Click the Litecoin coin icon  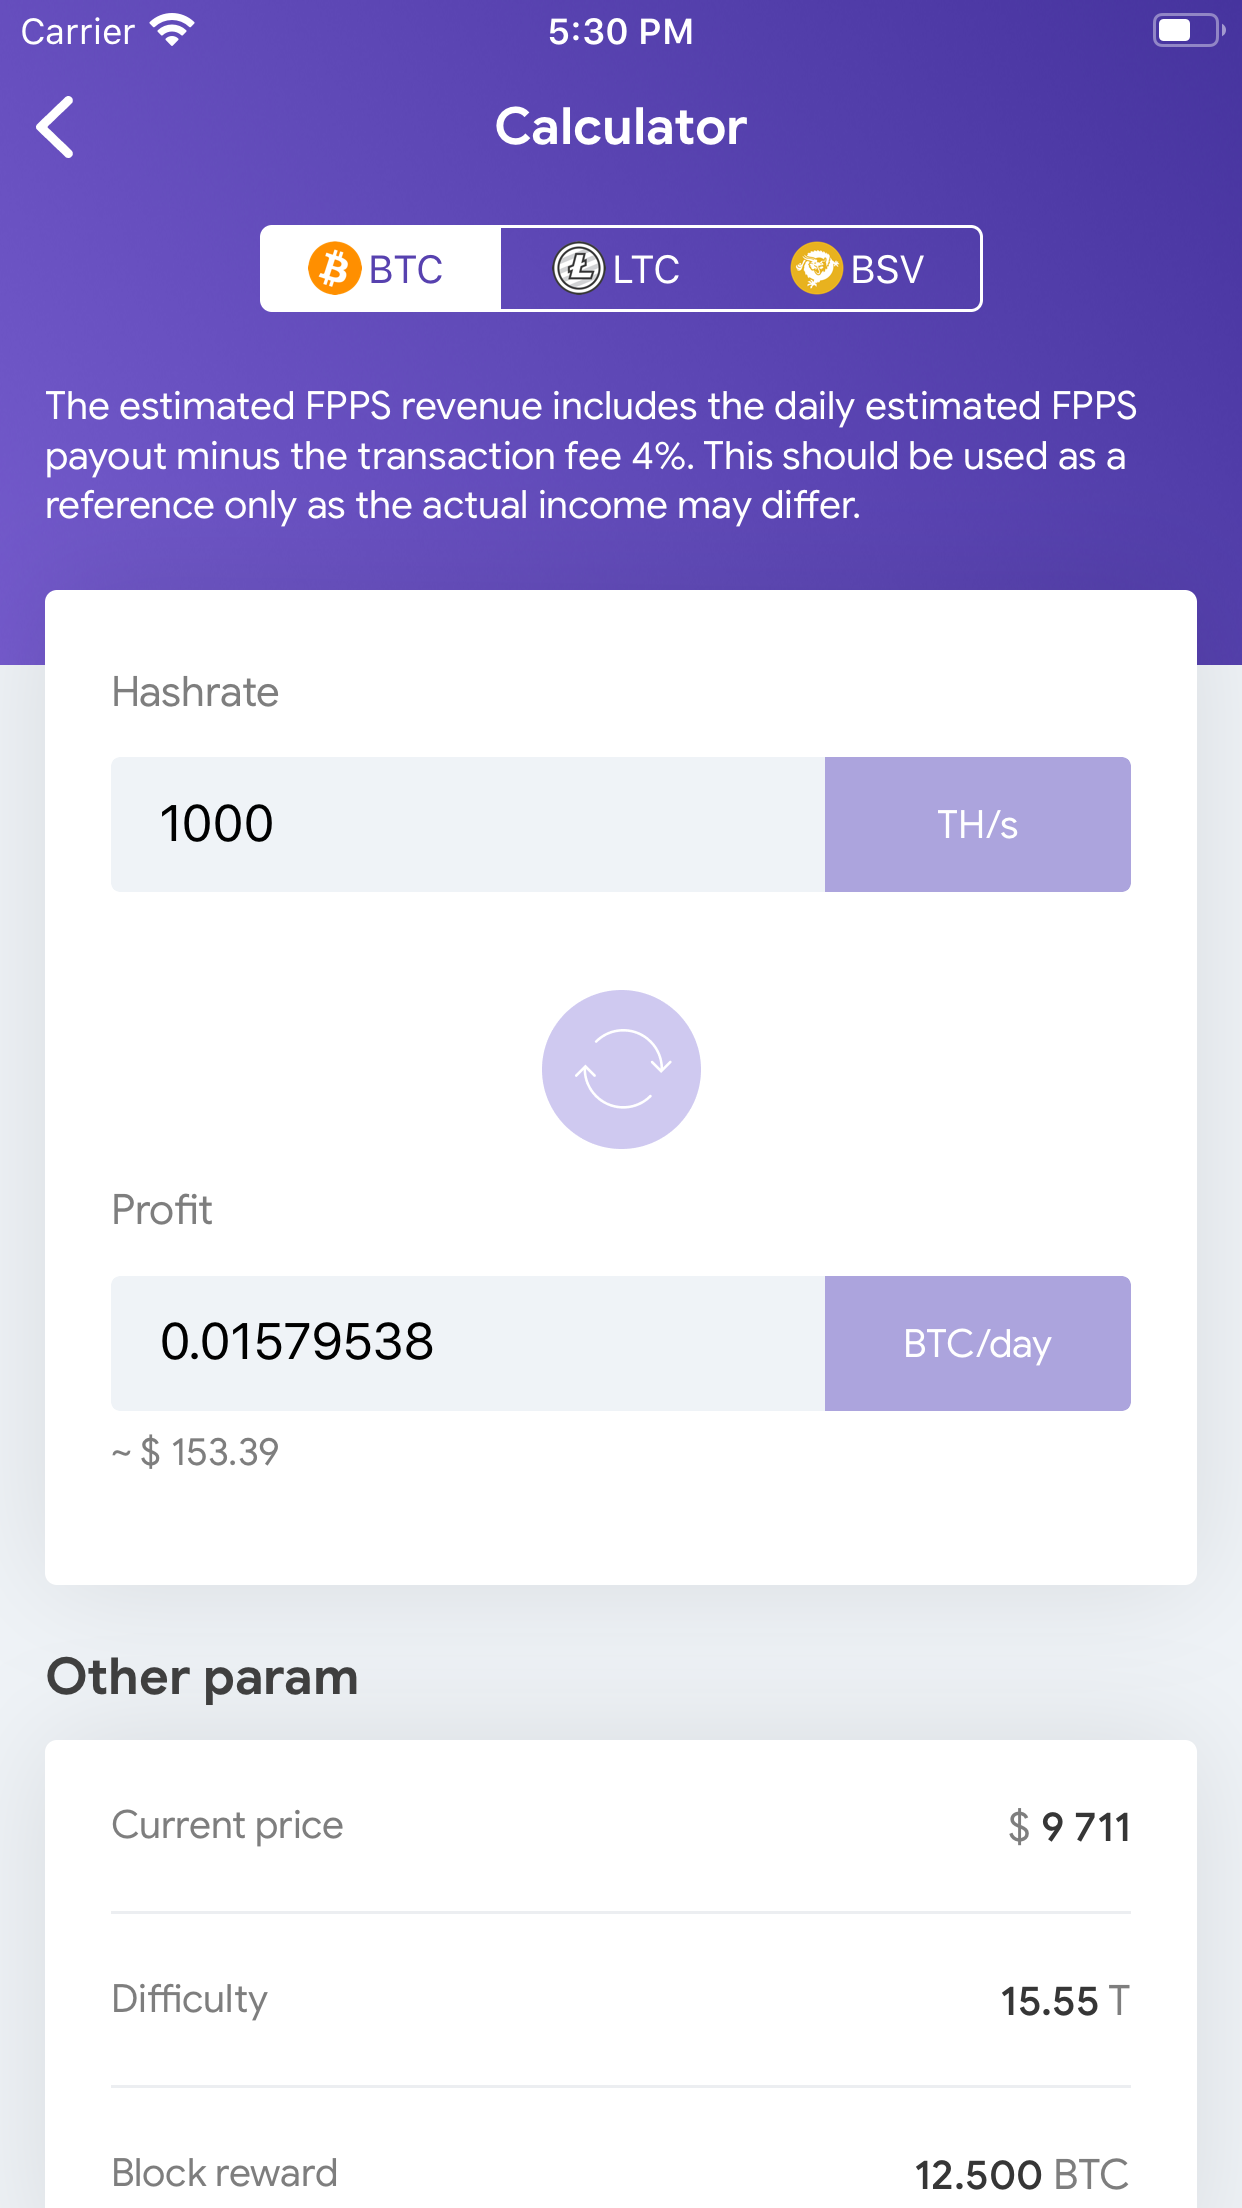[578, 268]
